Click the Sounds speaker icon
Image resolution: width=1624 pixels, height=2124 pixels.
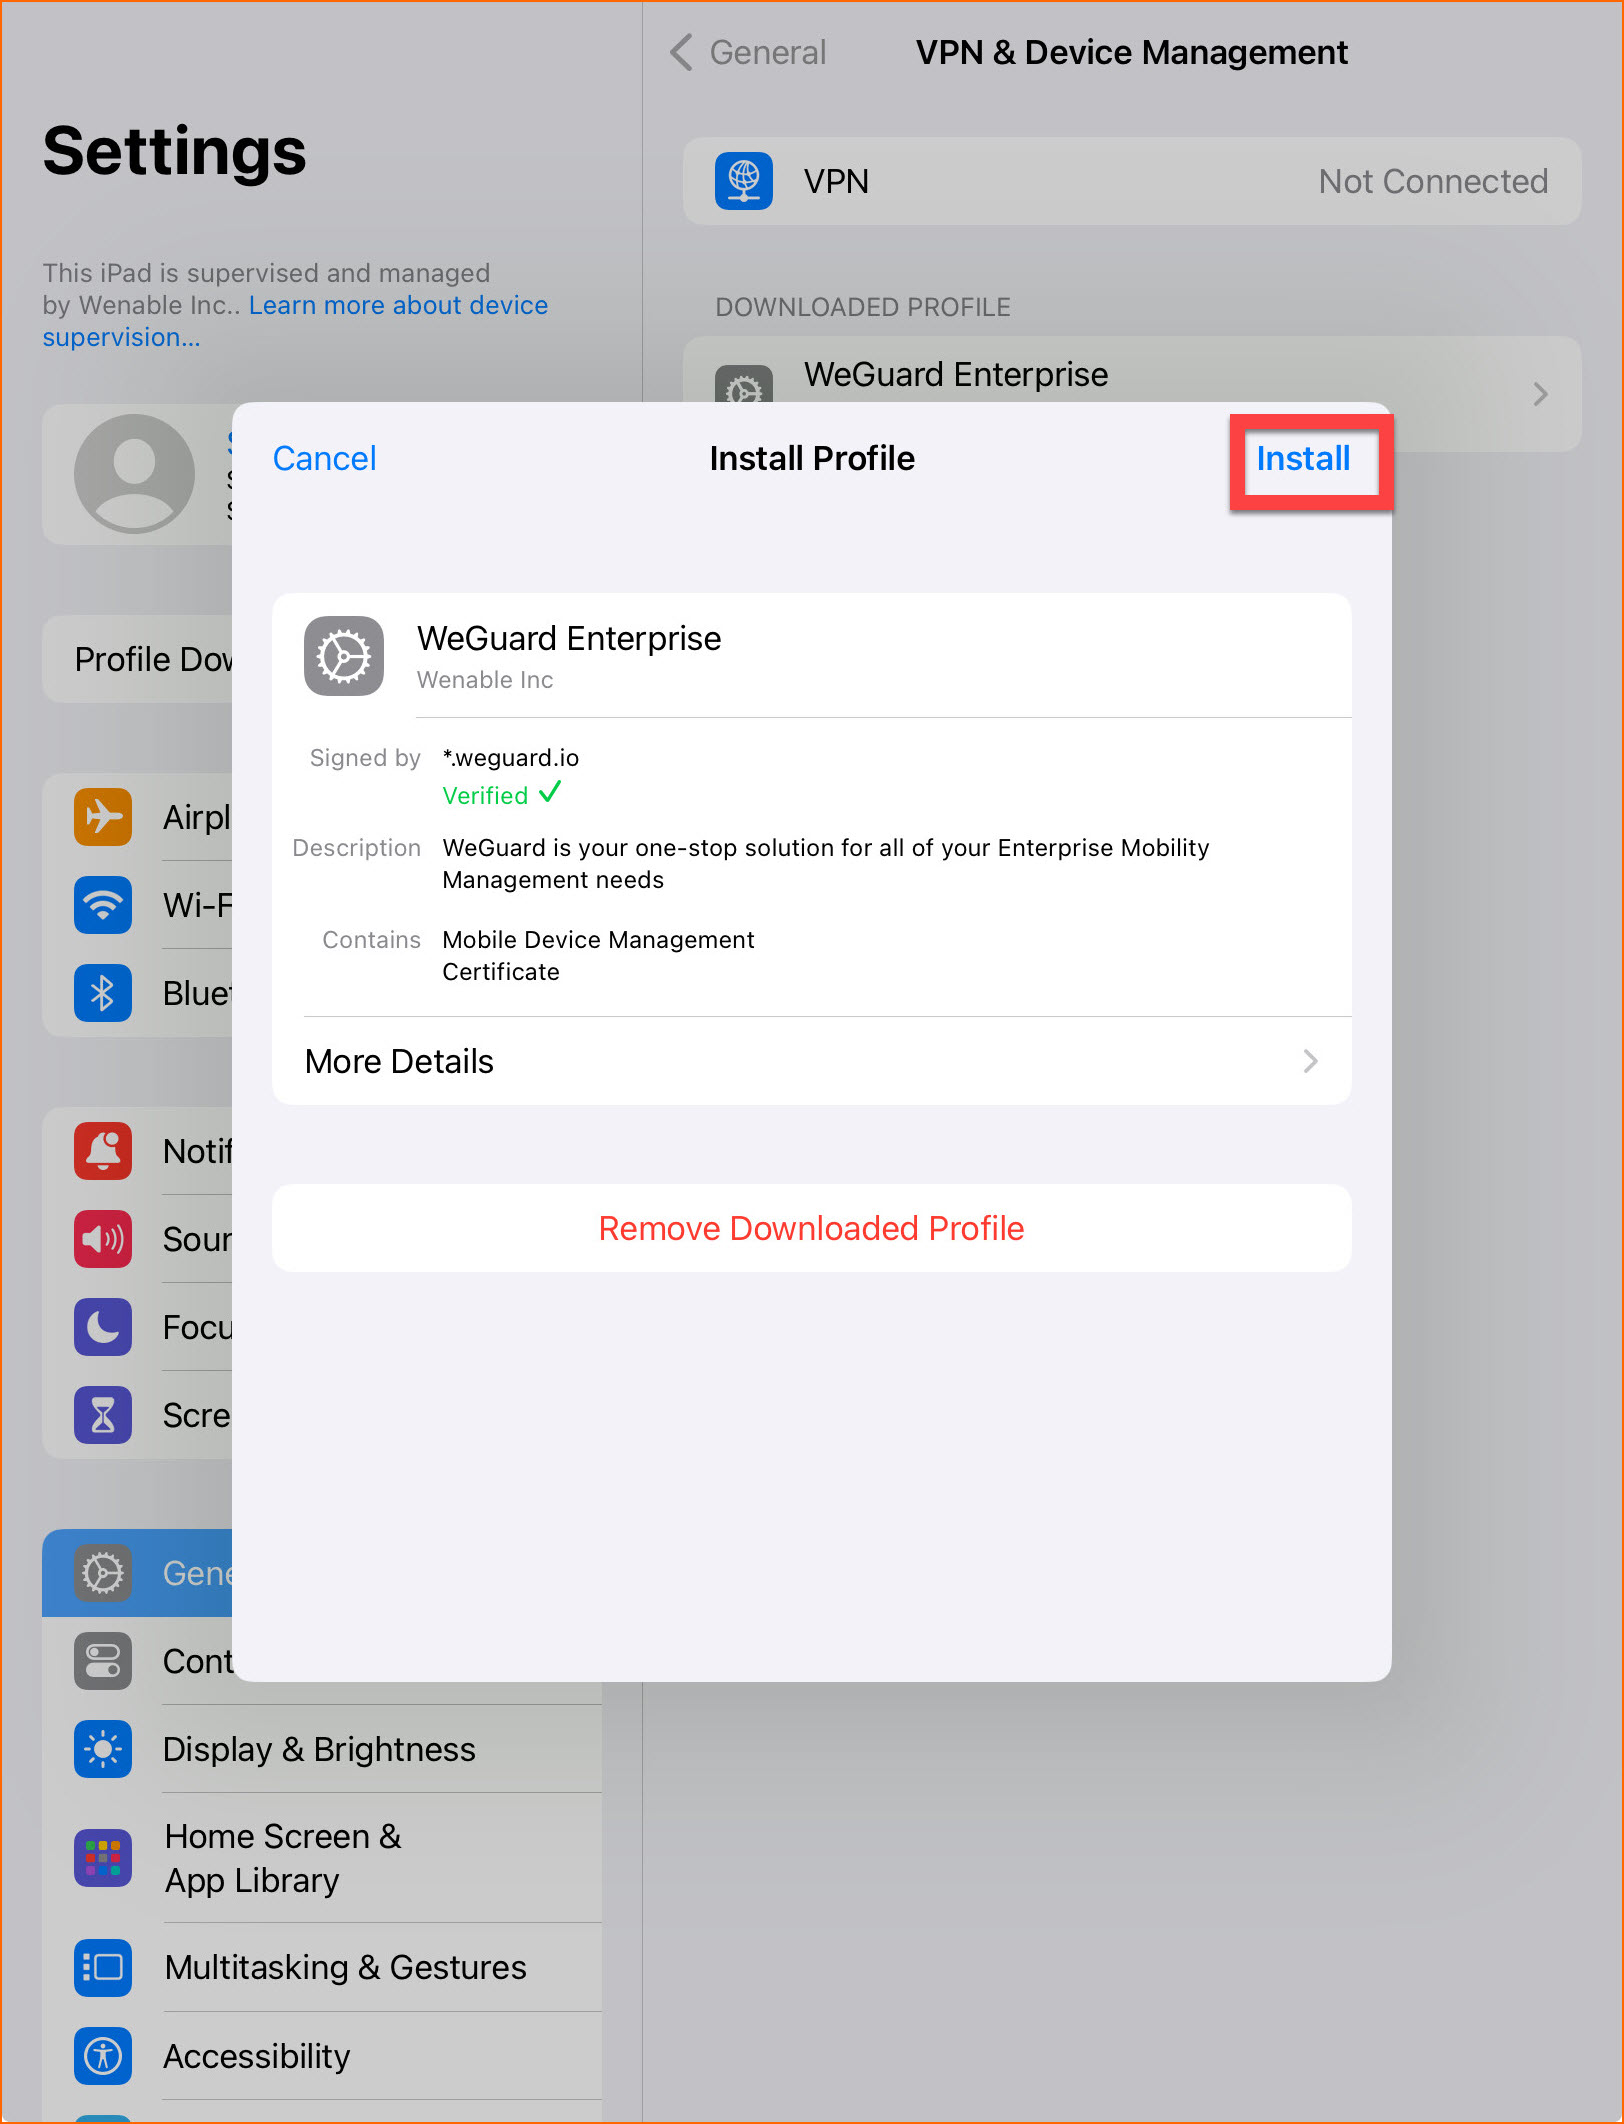click(x=103, y=1239)
